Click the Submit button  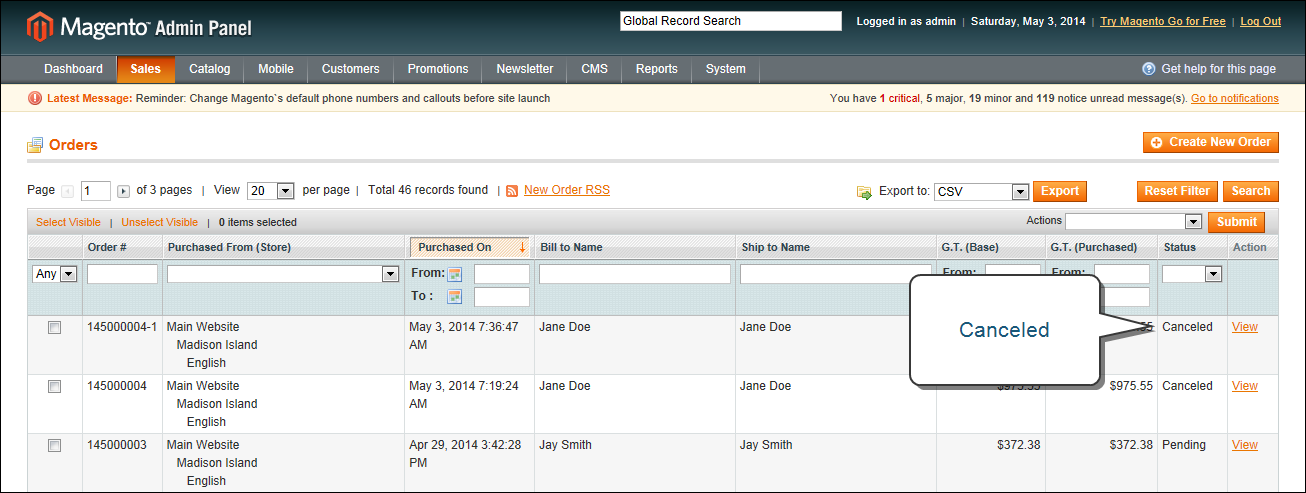pyautogui.click(x=1237, y=222)
